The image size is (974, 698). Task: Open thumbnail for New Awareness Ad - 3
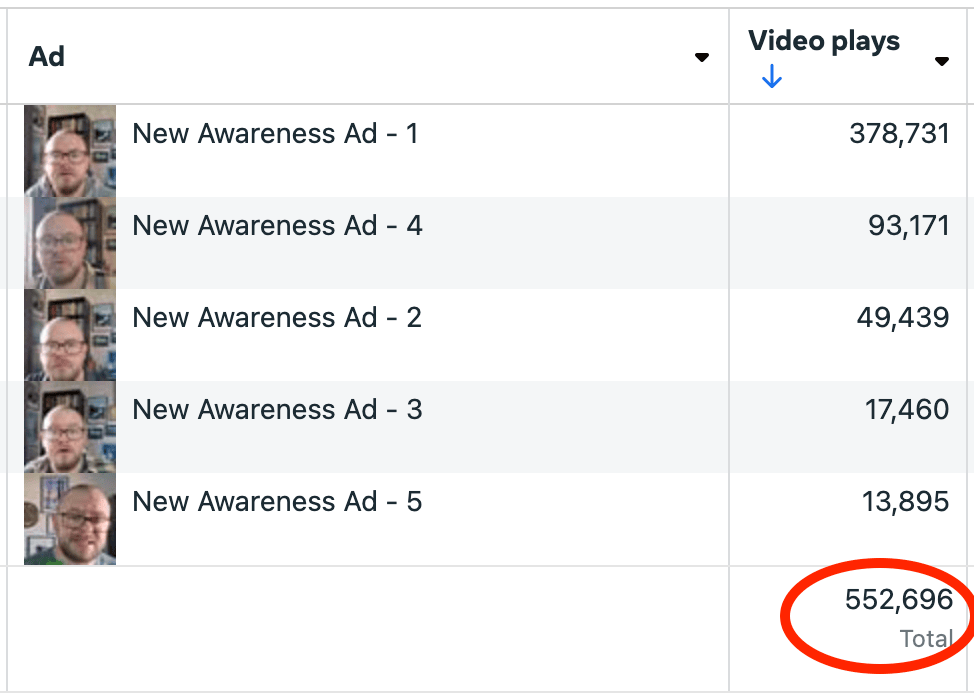click(70, 426)
